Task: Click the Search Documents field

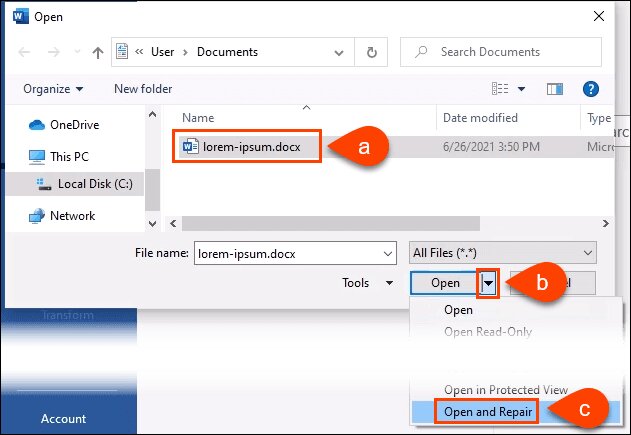Action: coord(501,52)
